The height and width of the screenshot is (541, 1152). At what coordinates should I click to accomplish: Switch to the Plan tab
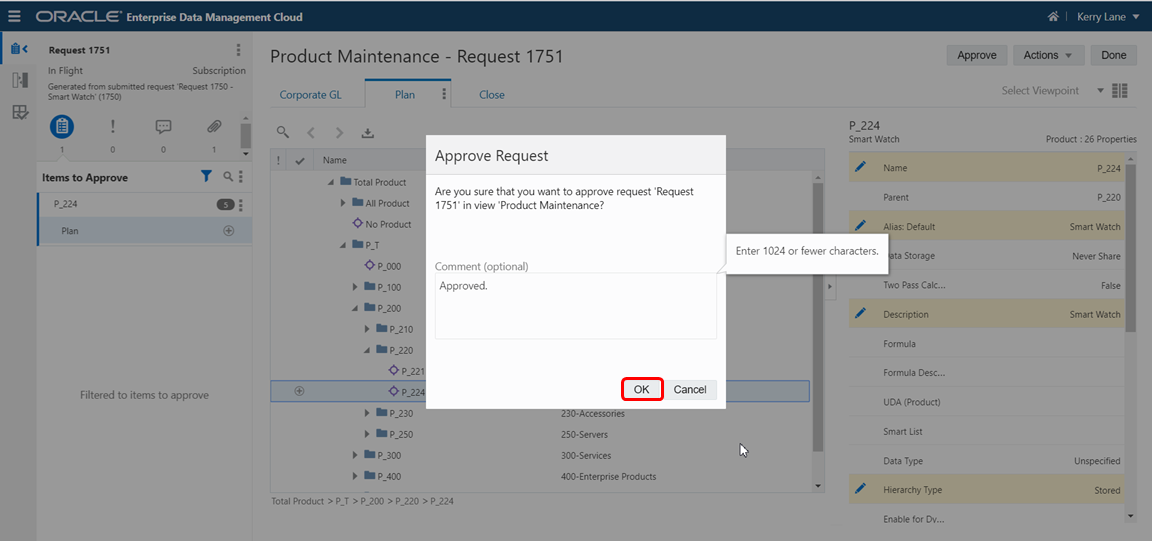coord(405,95)
